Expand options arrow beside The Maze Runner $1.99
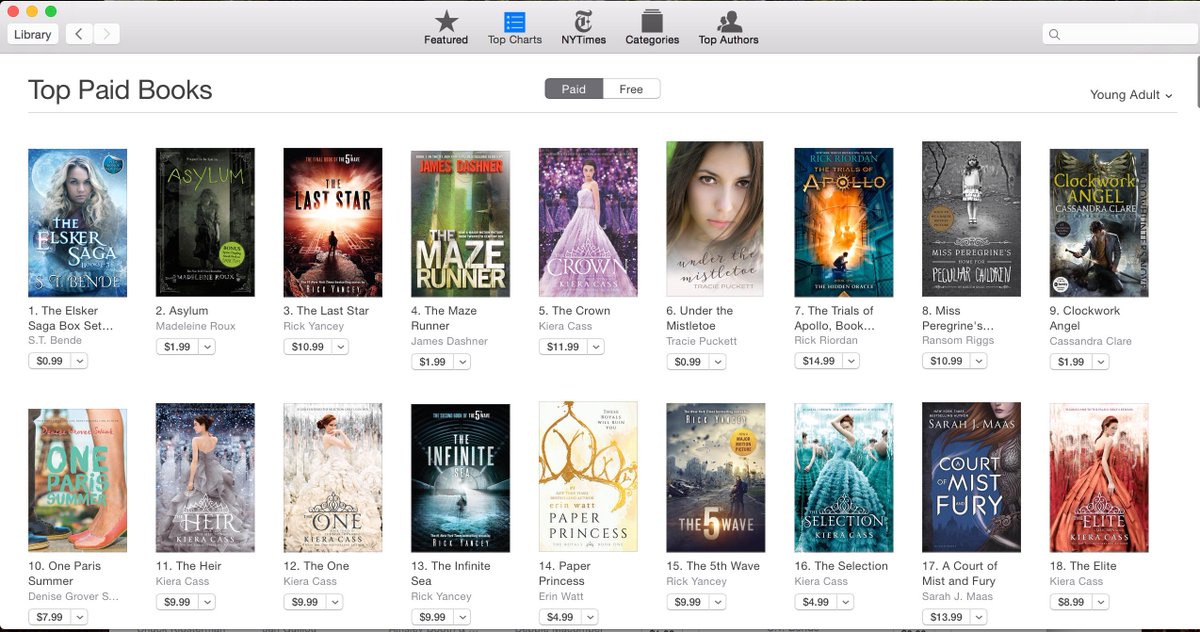This screenshot has height=632, width=1200. tap(461, 361)
